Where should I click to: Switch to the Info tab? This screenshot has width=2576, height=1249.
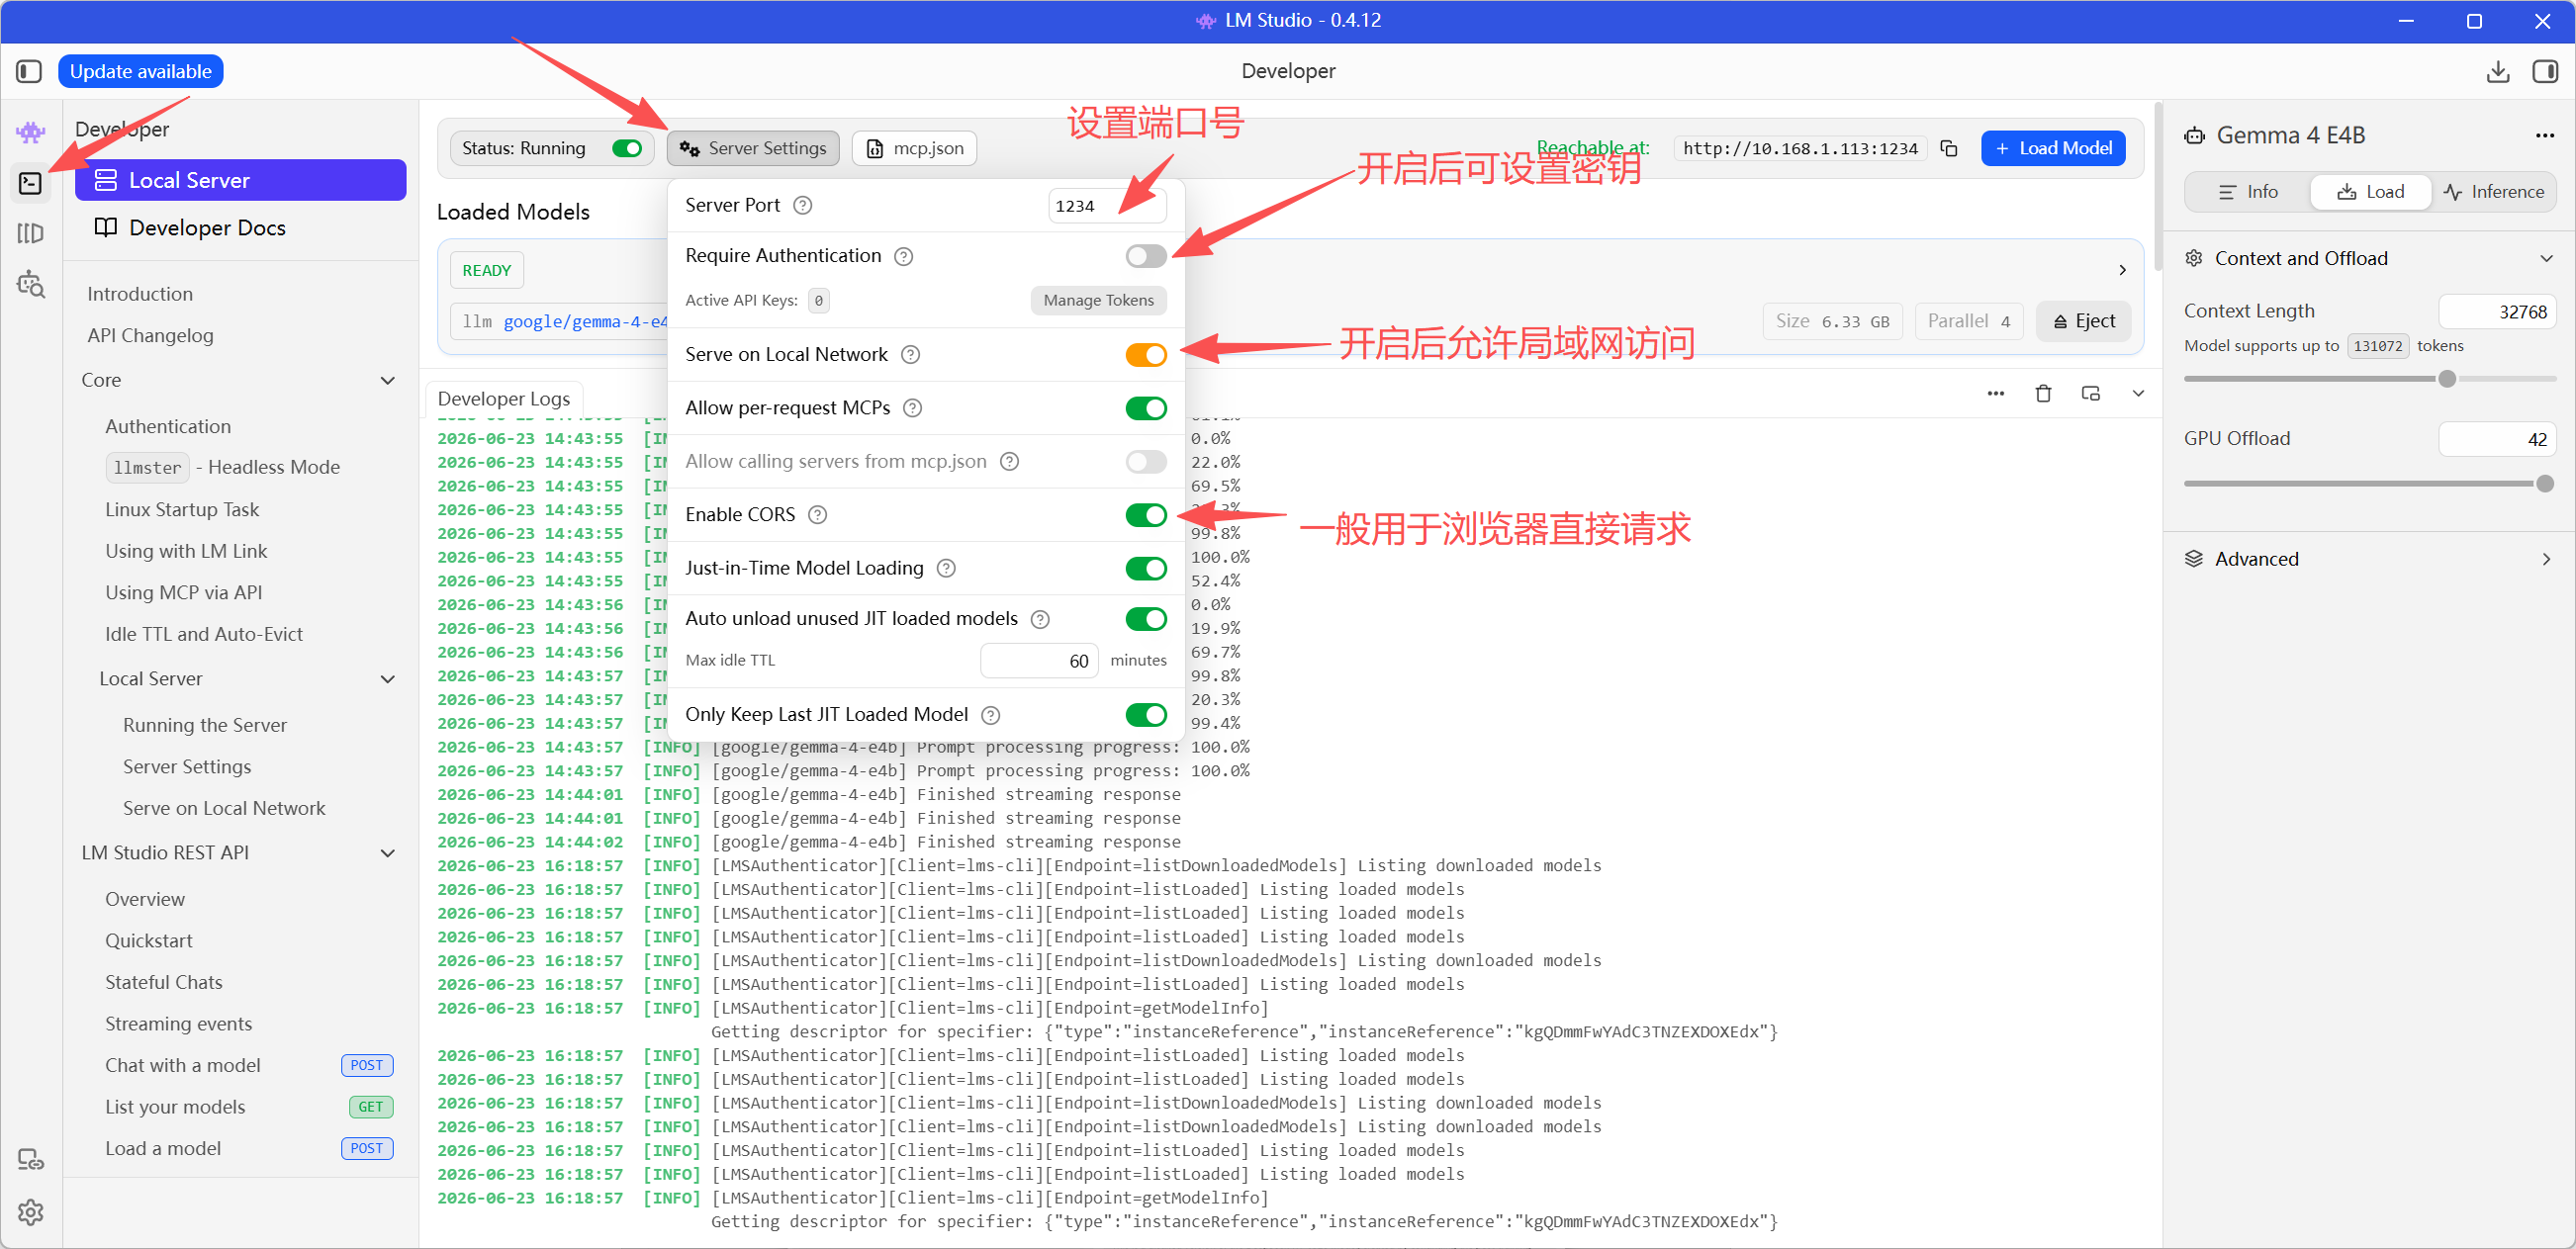click(x=2248, y=192)
